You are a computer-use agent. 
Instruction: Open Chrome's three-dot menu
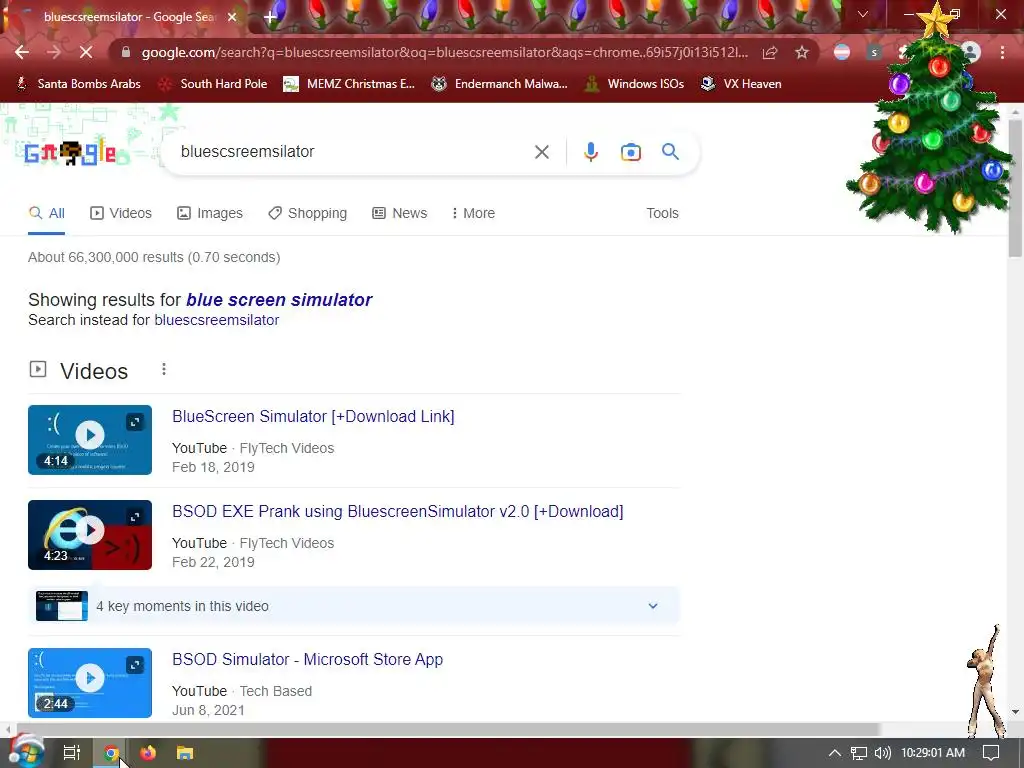(1002, 52)
